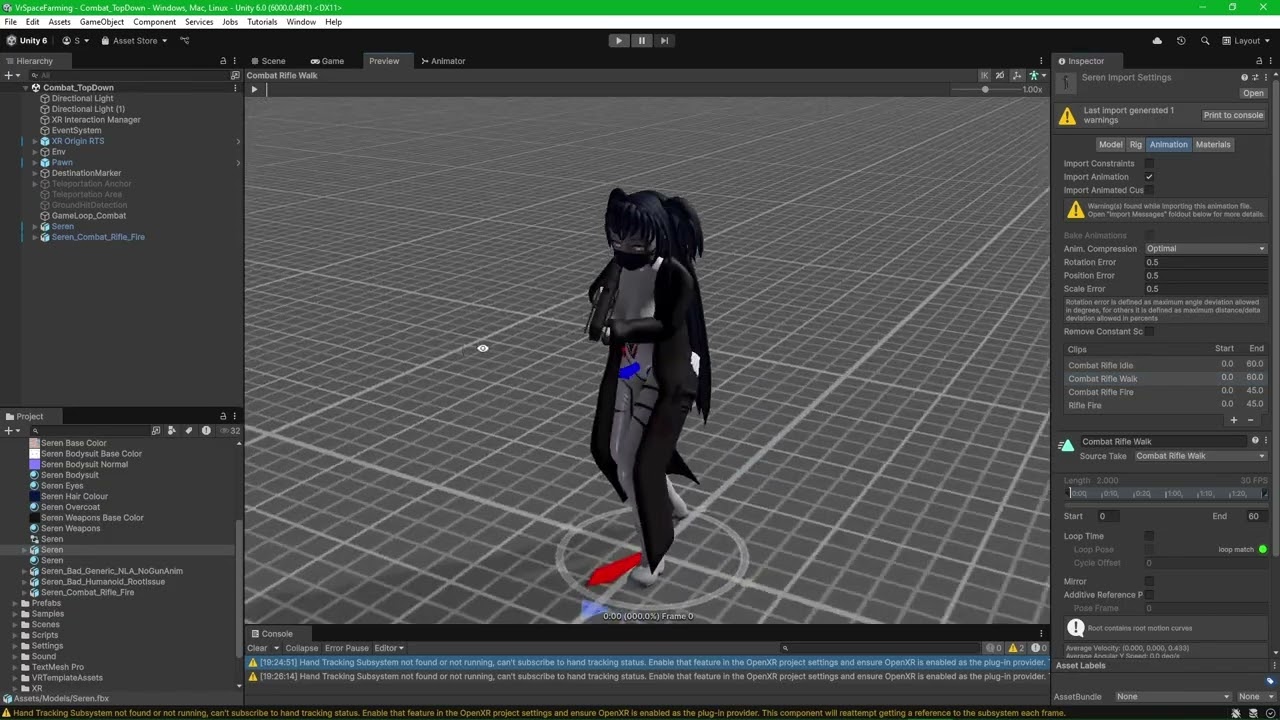The height and width of the screenshot is (720, 1280).
Task: Click the Play mode button
Action: pos(619,41)
